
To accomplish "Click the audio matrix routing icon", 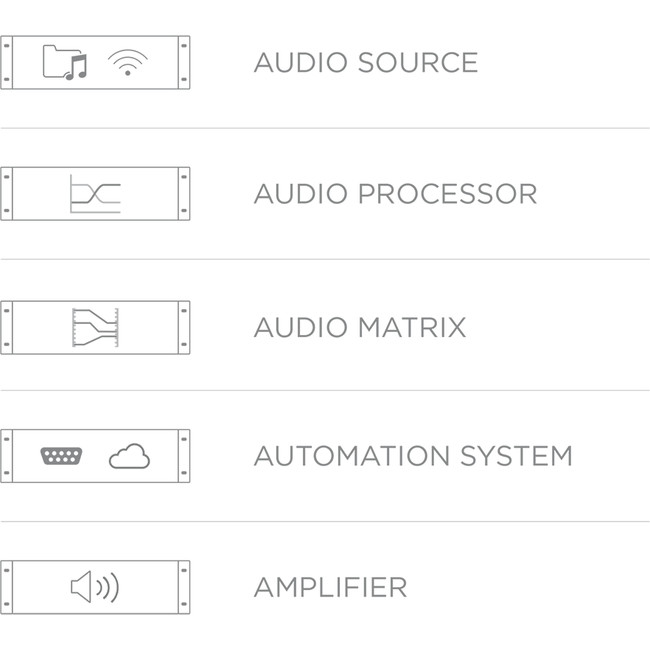I will tap(95, 327).
